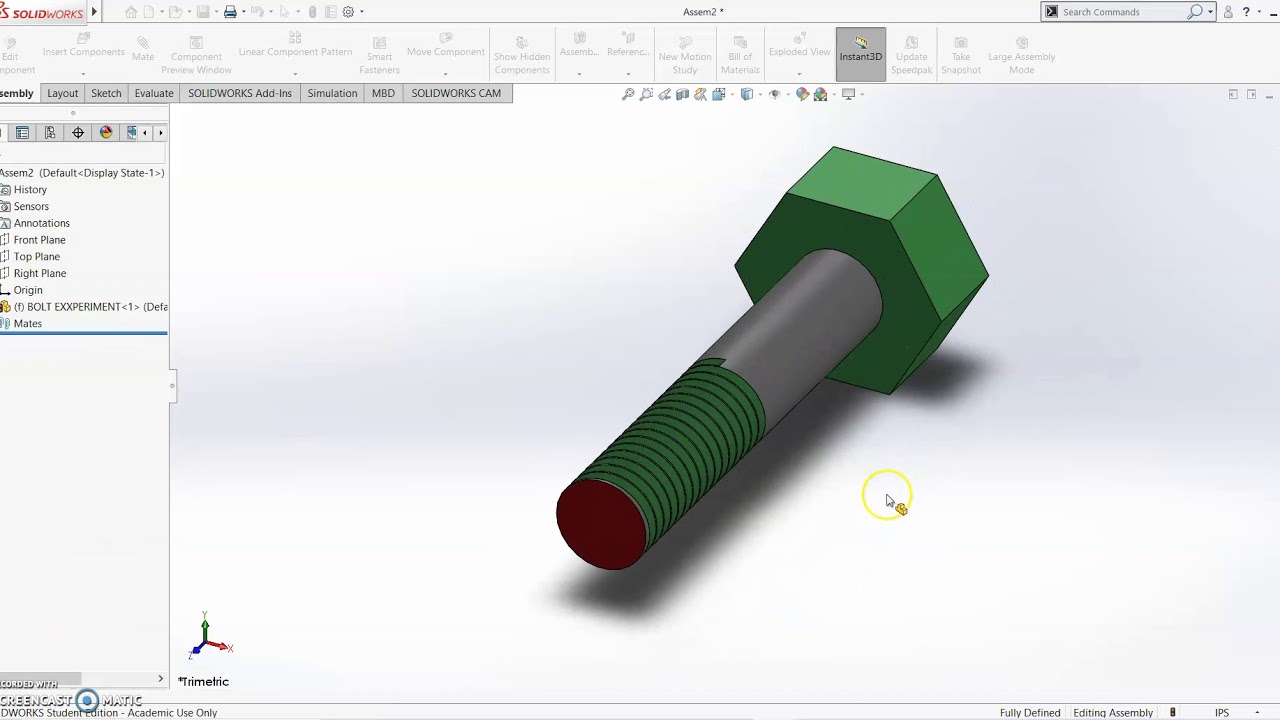Screen dimensions: 1280x720
Task: Select Sensors in the feature tree
Action: coord(31,206)
